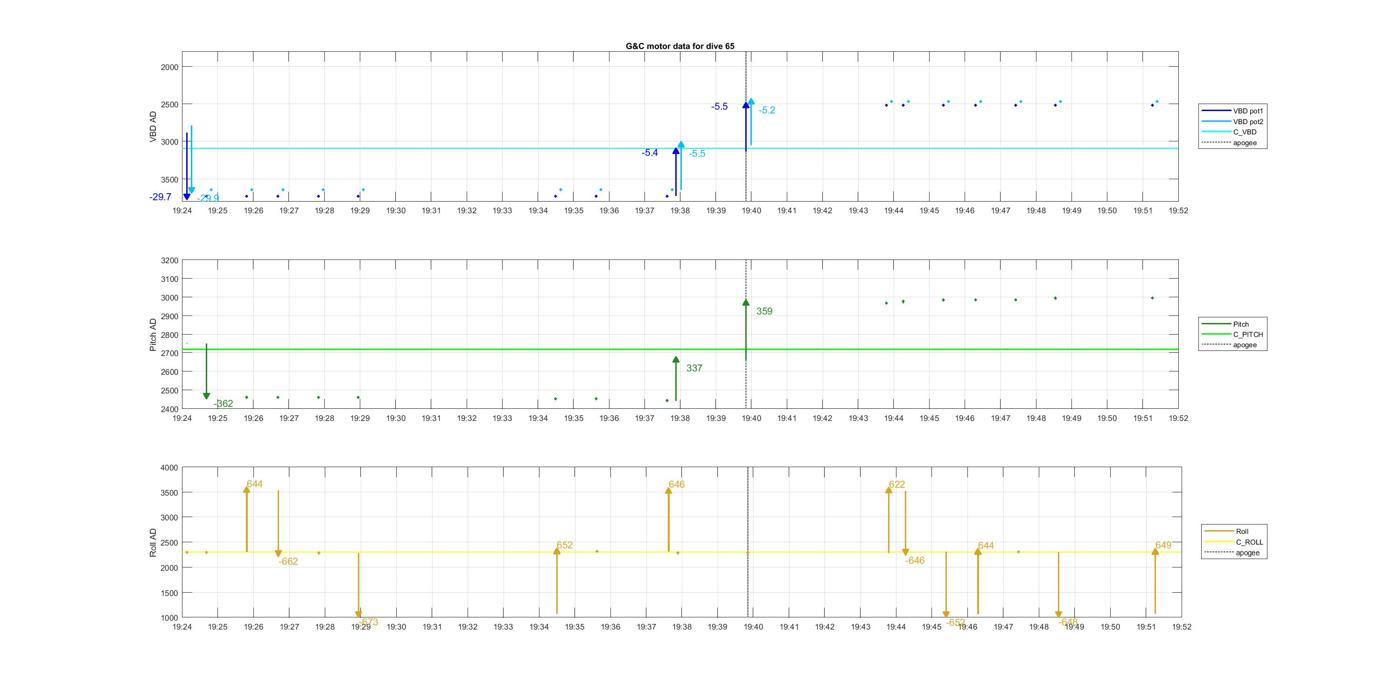
Task: Click the '1000' tick on the Roll axis
Action: (170, 618)
